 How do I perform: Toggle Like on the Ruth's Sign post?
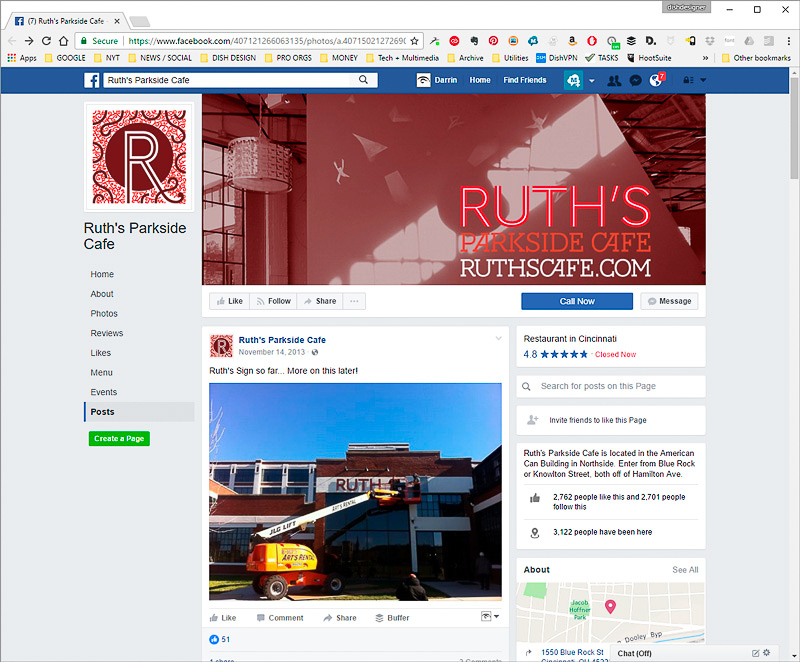click(x=222, y=618)
